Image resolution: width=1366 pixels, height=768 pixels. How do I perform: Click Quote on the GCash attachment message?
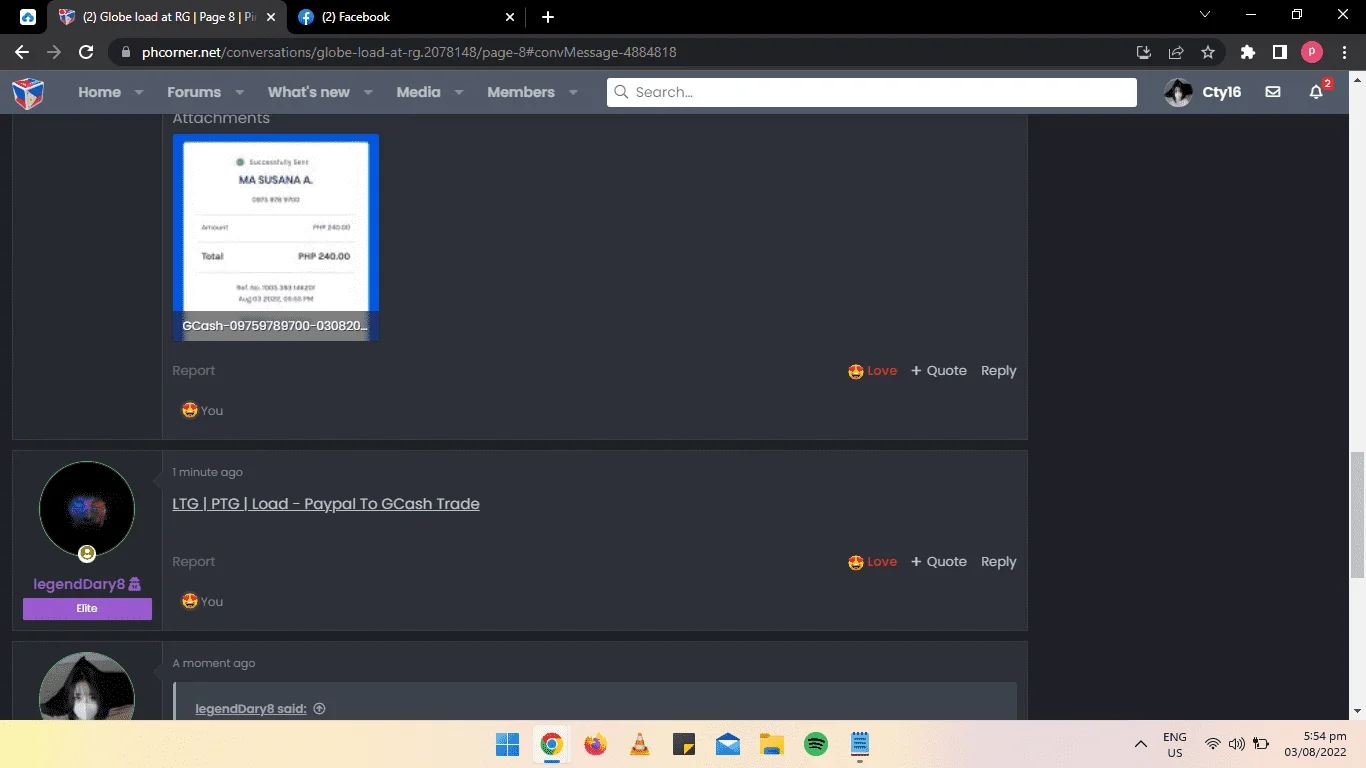[x=939, y=371]
